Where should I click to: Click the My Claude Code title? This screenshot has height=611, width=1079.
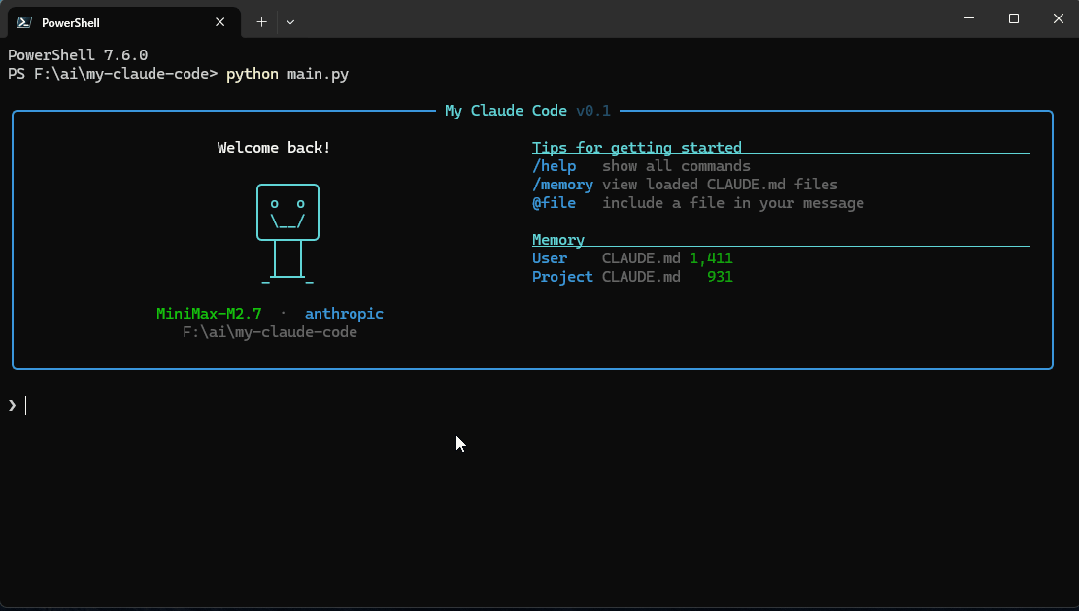click(x=505, y=111)
